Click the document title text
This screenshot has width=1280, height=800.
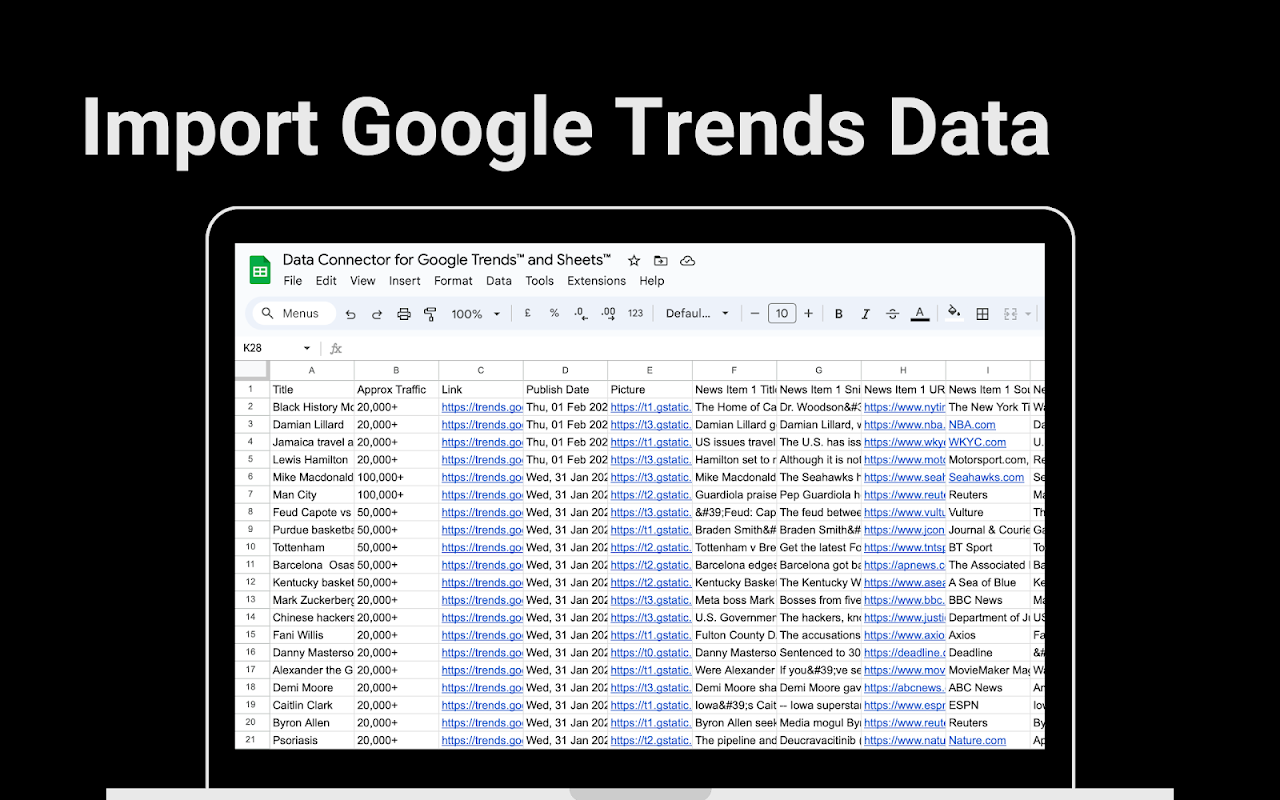[x=447, y=260]
